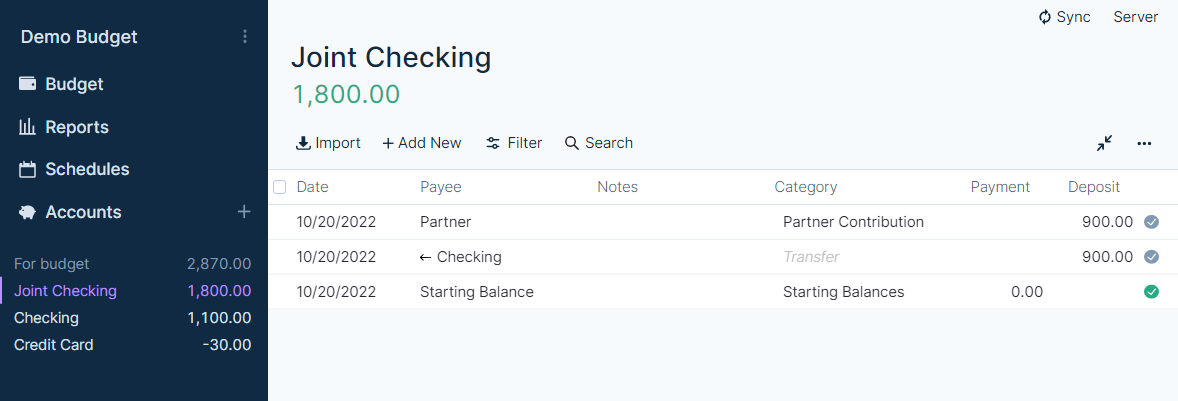Open the Server menu
The height and width of the screenshot is (401, 1178).
point(1135,17)
